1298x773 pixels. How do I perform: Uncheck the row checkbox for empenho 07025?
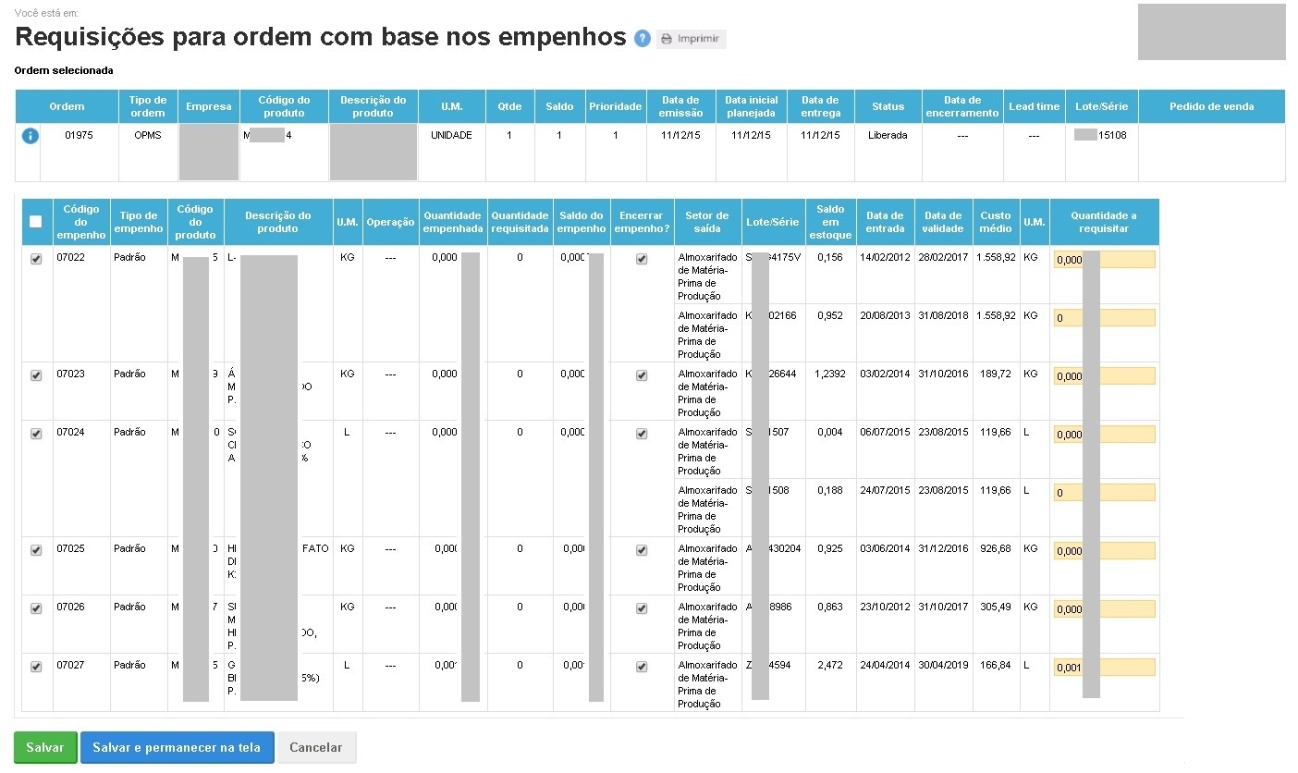(x=36, y=550)
